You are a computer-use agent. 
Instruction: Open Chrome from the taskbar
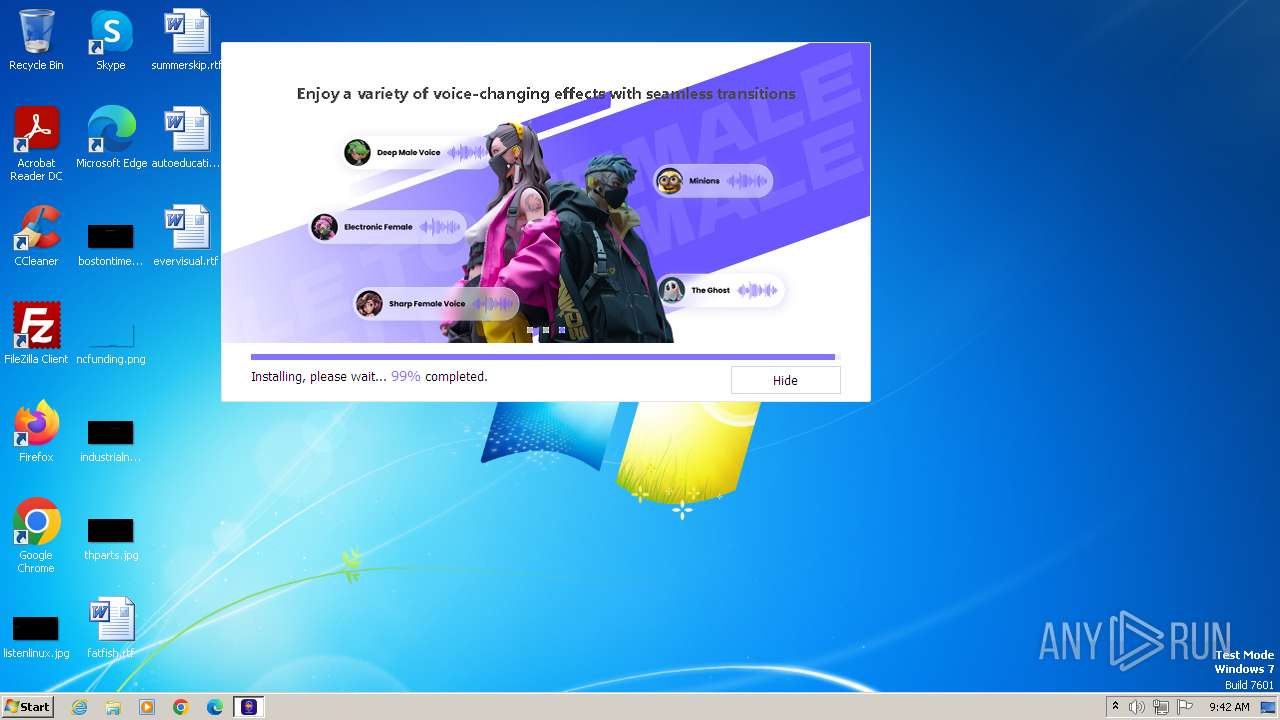[181, 707]
